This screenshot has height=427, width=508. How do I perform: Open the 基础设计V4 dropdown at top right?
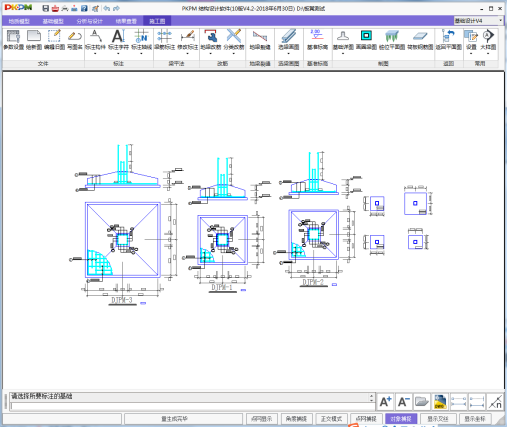click(478, 21)
